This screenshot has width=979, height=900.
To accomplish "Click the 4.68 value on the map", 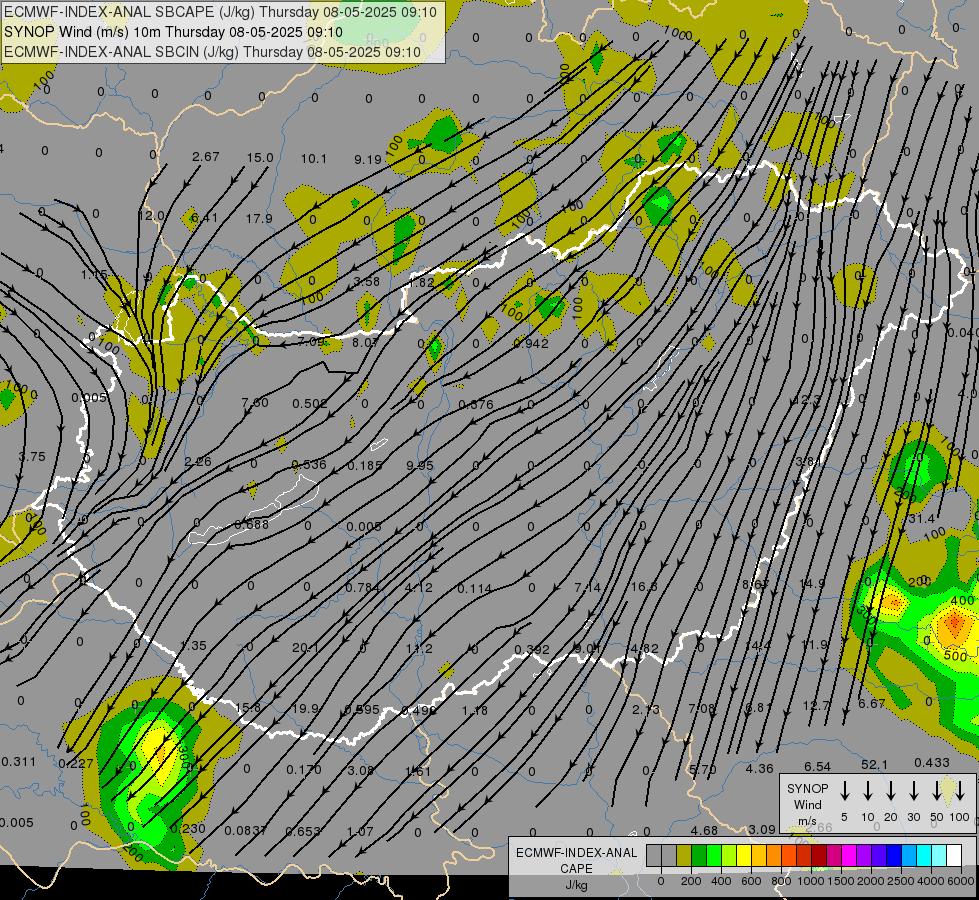I will (704, 830).
